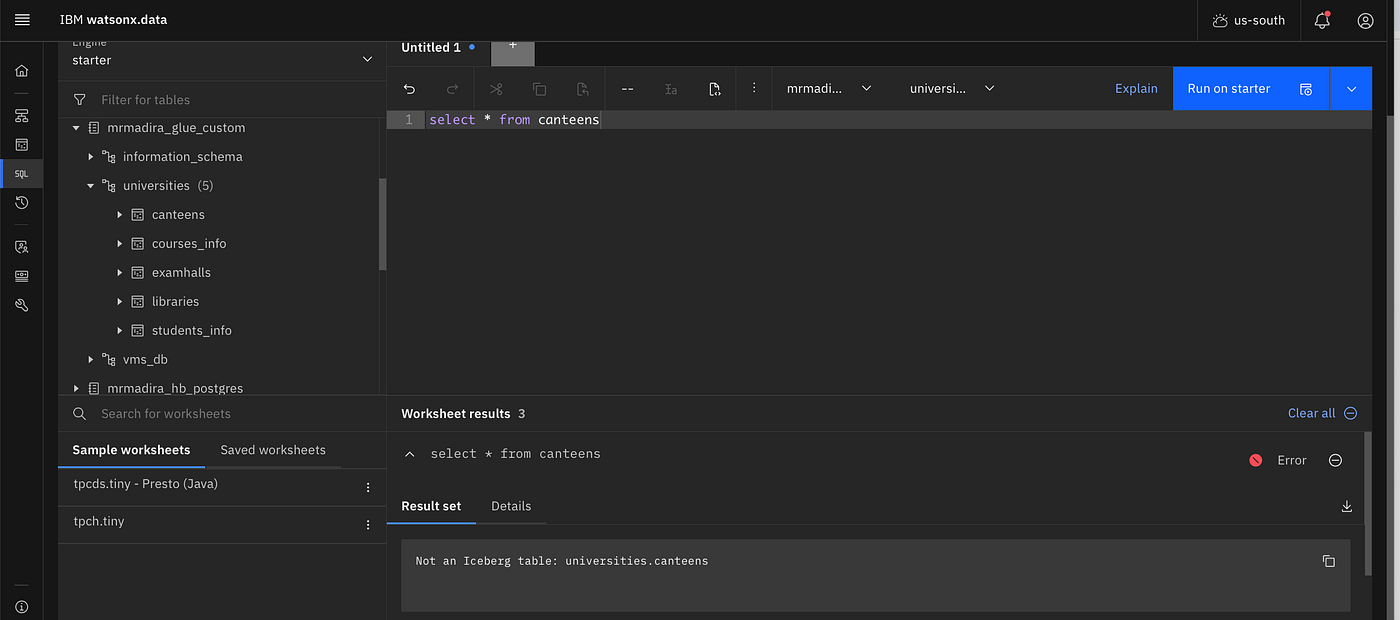This screenshot has height=620, width=1400.
Task: Open tpcds.tiny - Presto (Java) worksheet
Action: click(x=146, y=484)
